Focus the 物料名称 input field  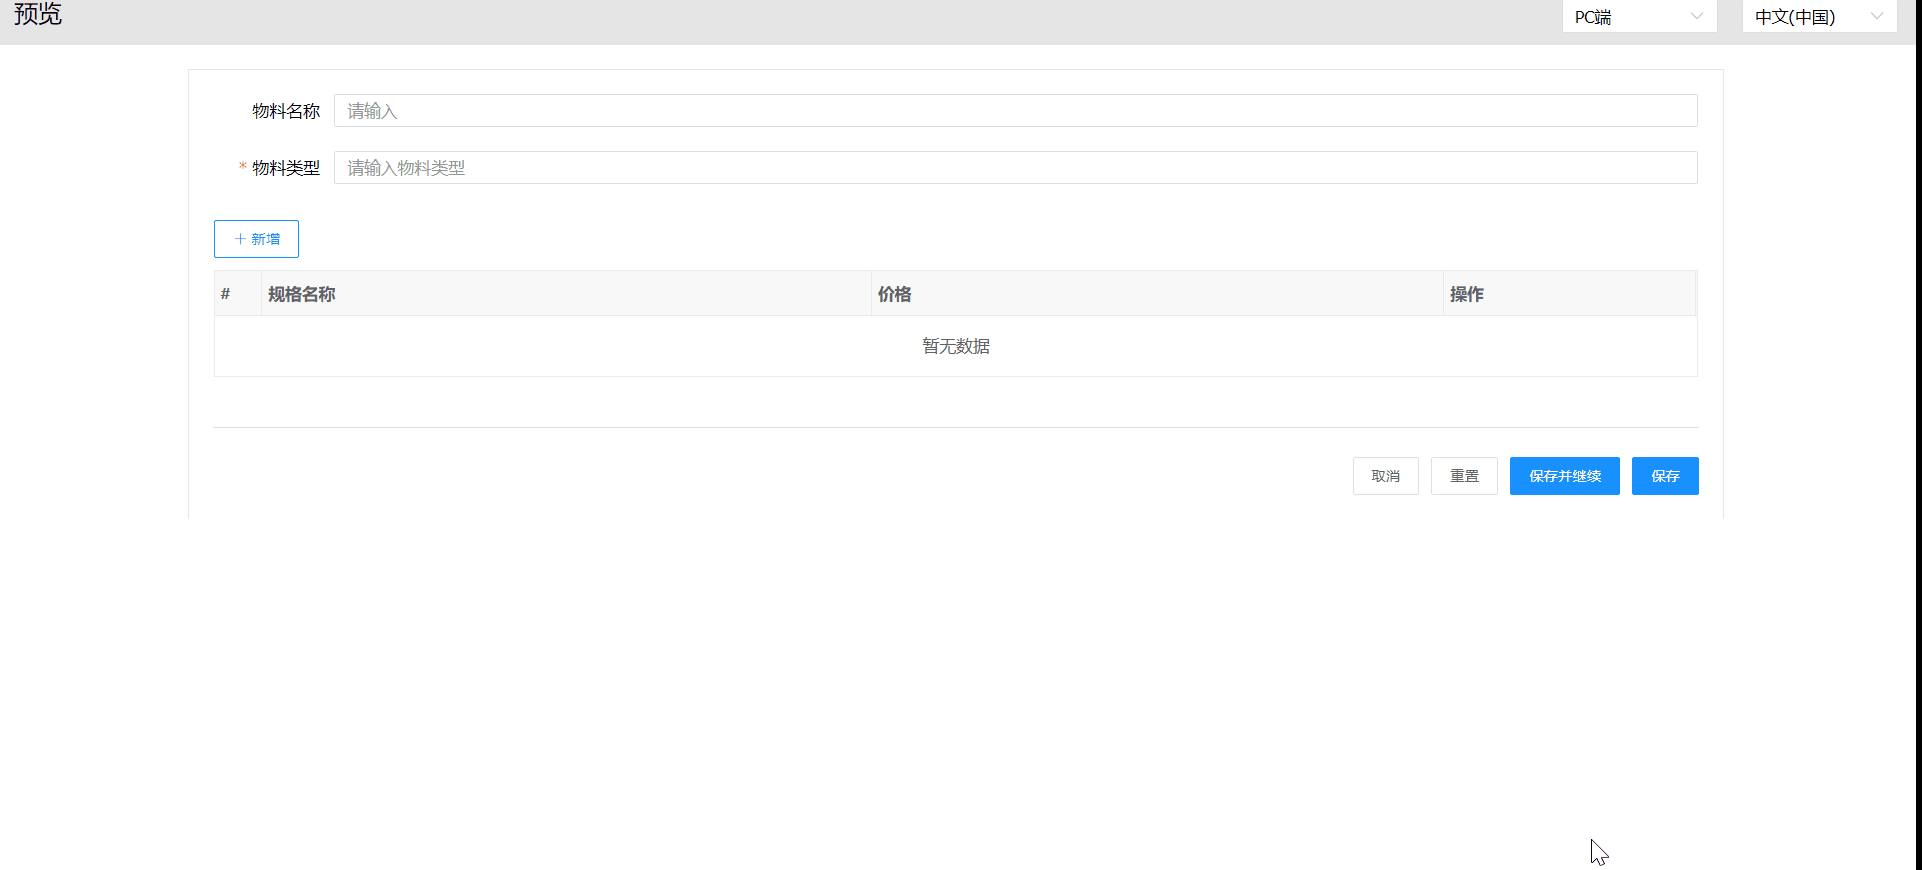point(1015,111)
